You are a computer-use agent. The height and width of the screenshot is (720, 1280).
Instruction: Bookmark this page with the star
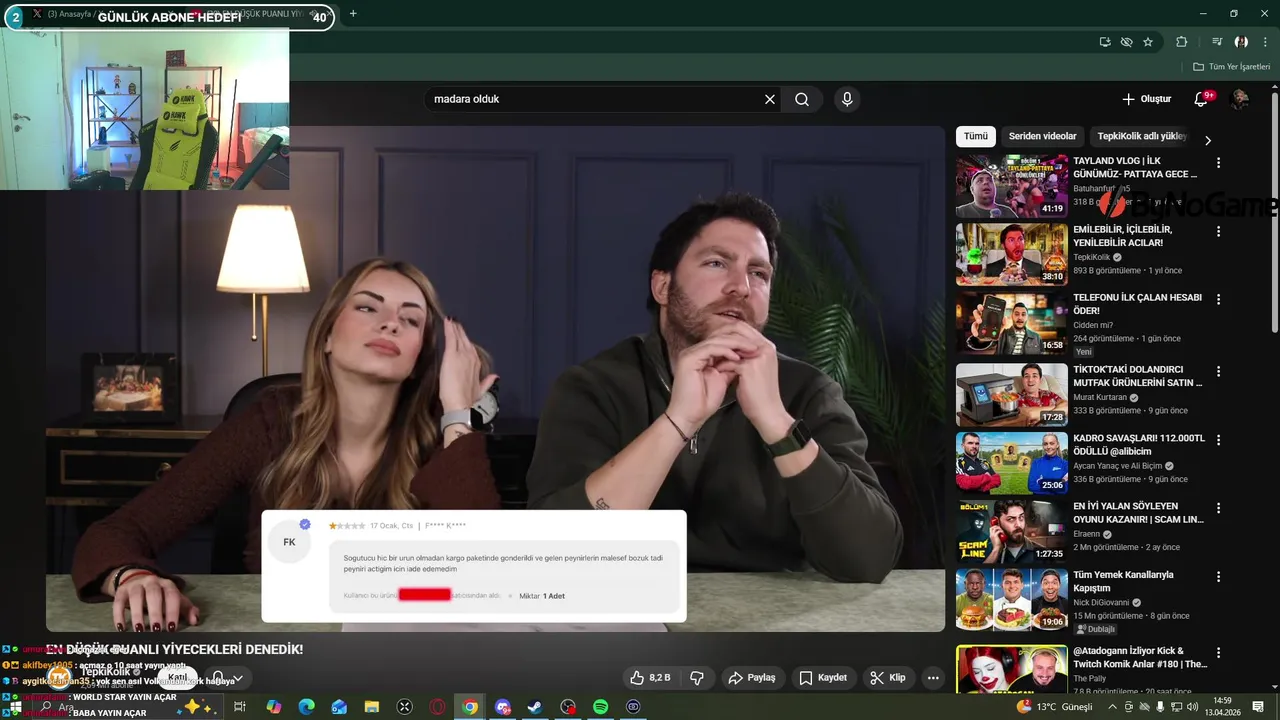(x=1148, y=42)
